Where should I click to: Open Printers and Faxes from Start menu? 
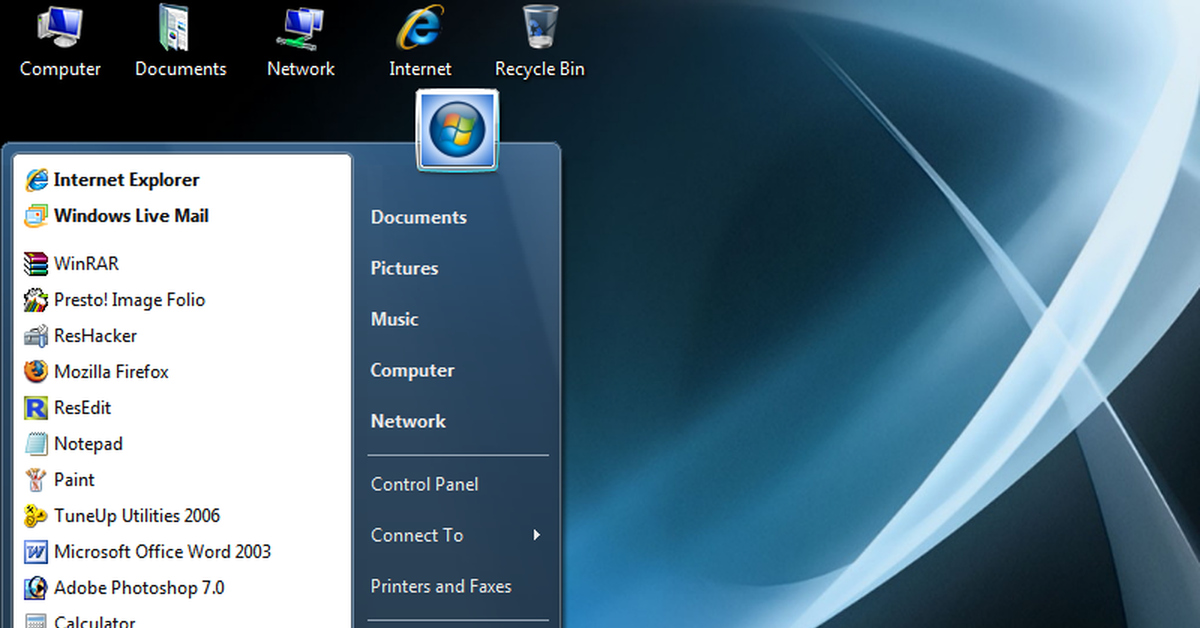coord(441,586)
